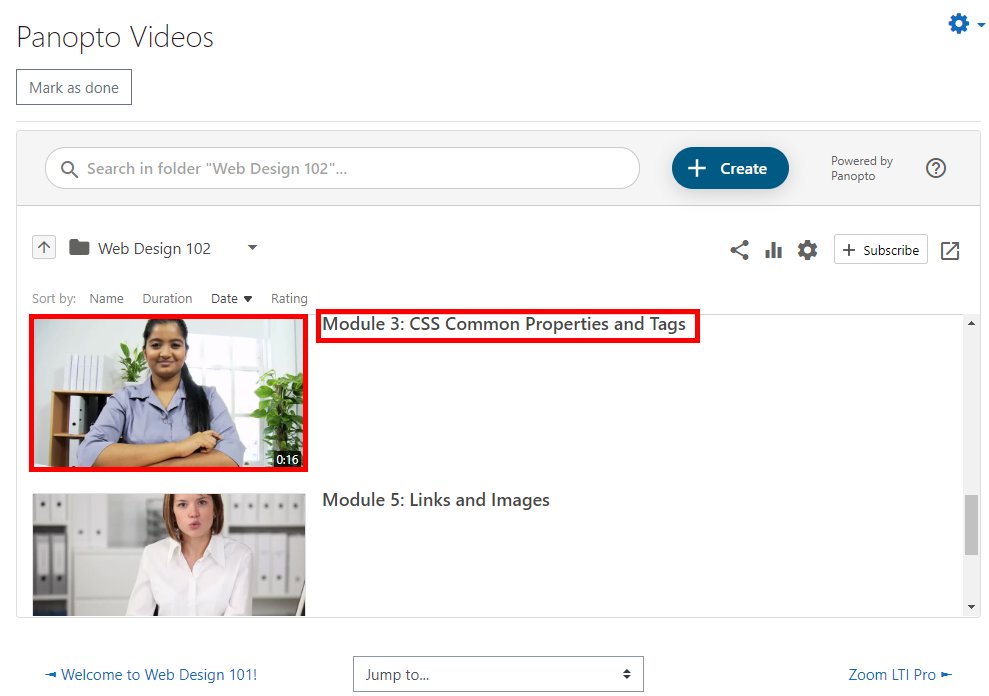This screenshot has width=989, height=696.
Task: Subscribe to the folder
Action: click(880, 250)
